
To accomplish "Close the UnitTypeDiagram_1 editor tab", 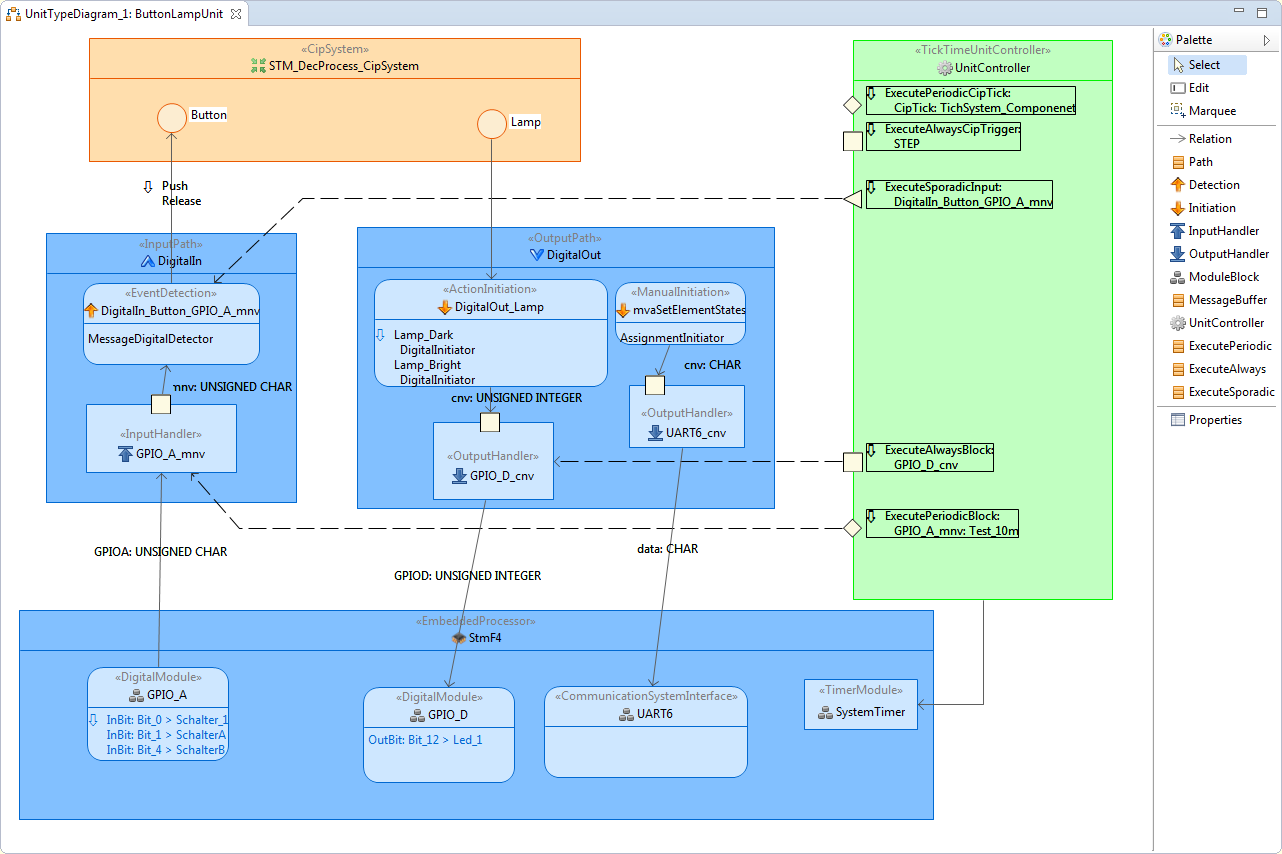I will coord(235,14).
